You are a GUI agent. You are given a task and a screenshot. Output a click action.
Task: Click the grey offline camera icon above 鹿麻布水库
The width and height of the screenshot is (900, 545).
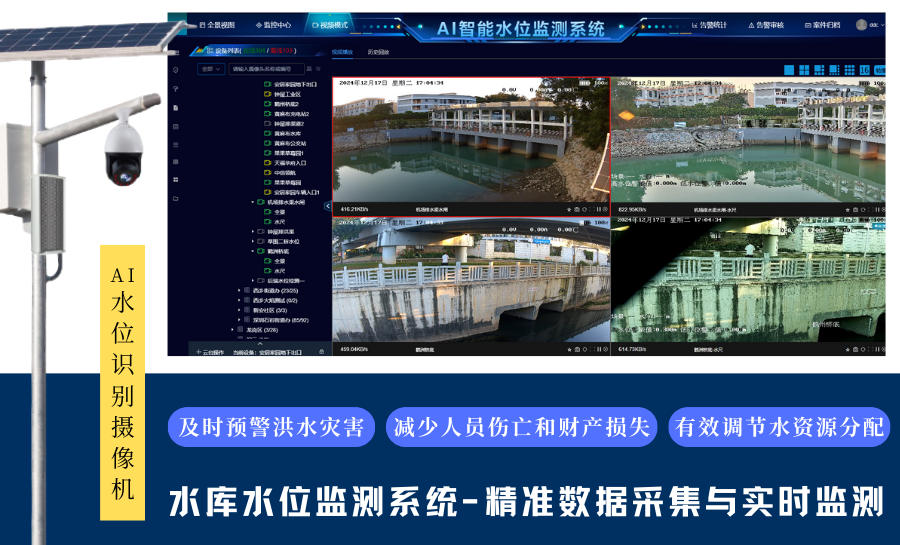click(x=267, y=124)
